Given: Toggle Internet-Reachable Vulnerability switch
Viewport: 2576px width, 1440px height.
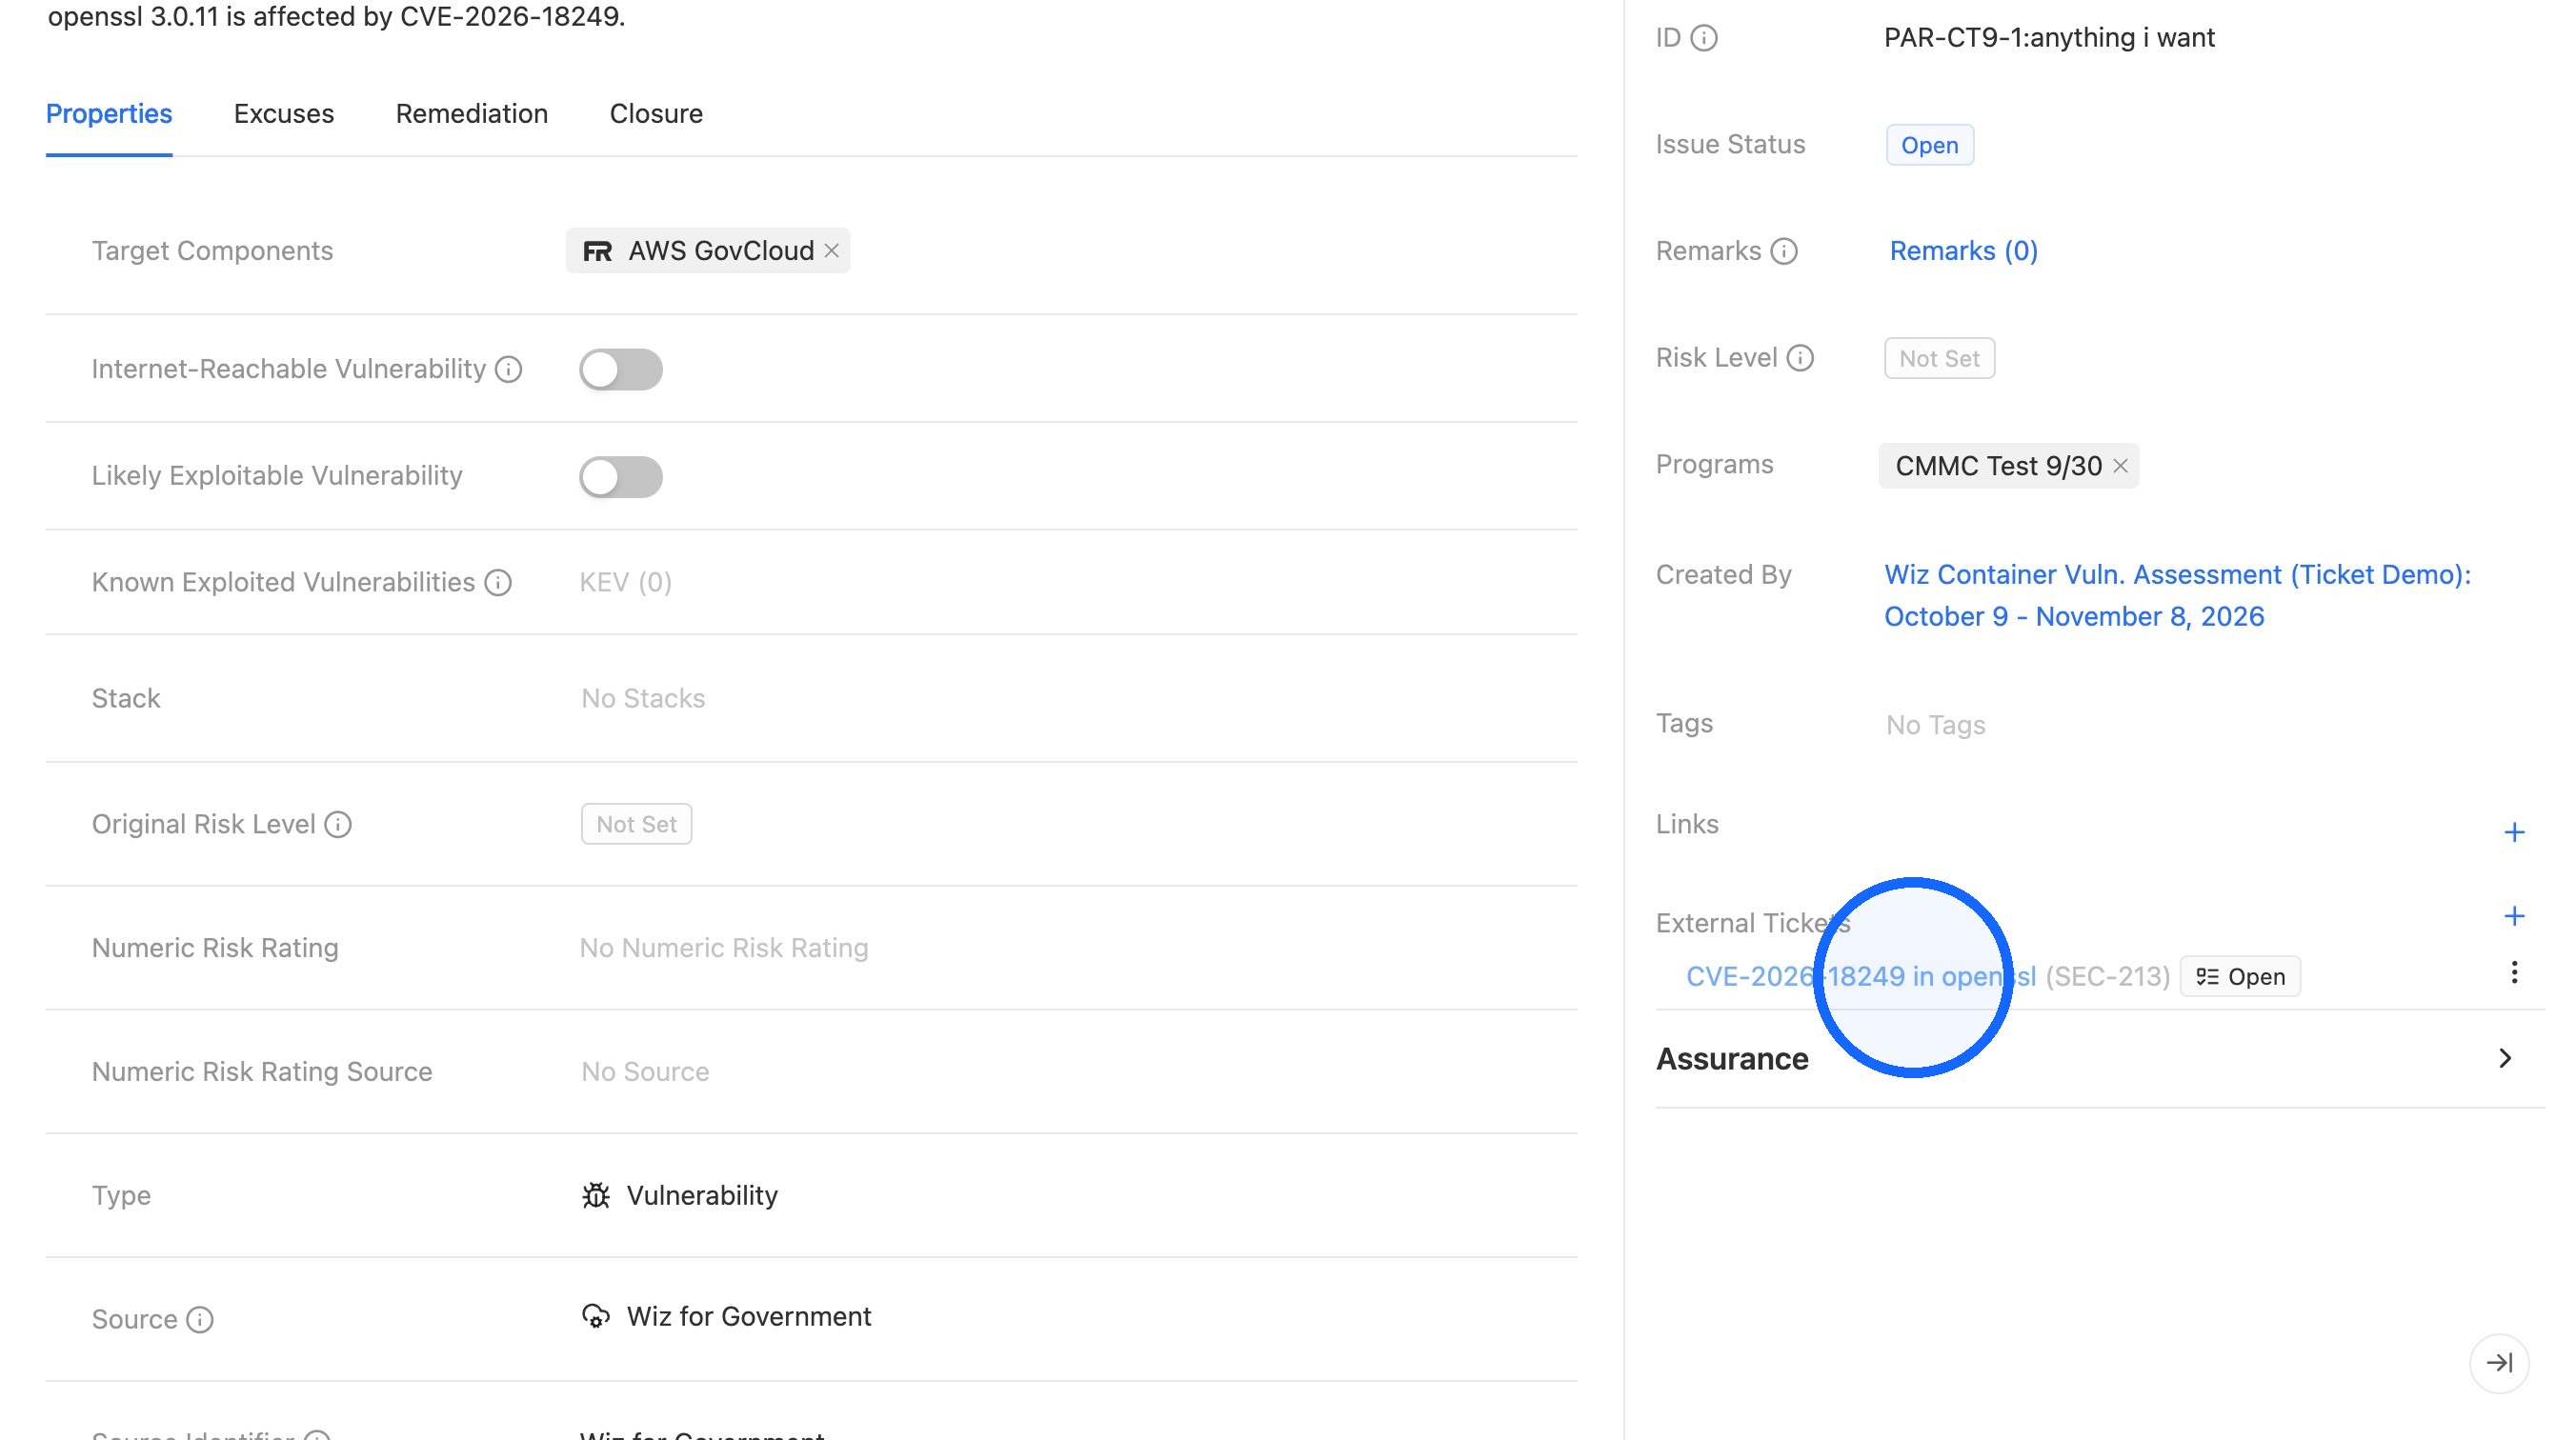Looking at the screenshot, I should point(621,369).
